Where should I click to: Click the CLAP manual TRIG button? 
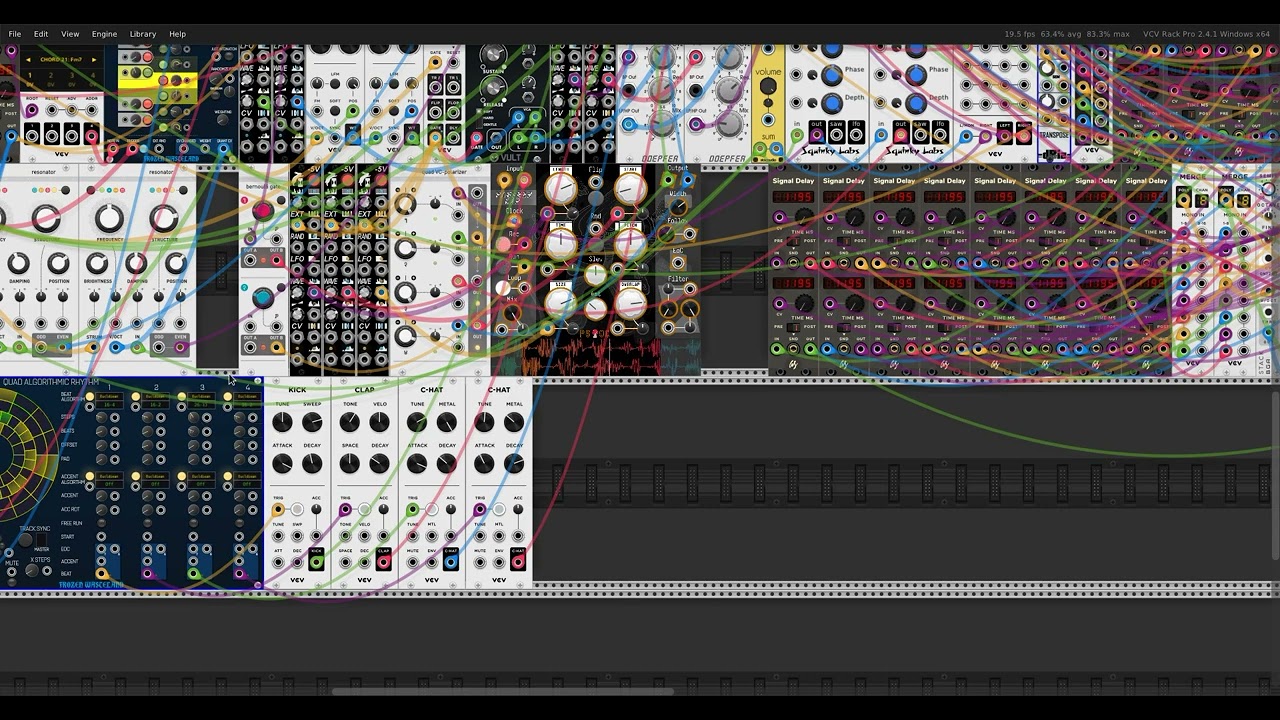point(364,510)
